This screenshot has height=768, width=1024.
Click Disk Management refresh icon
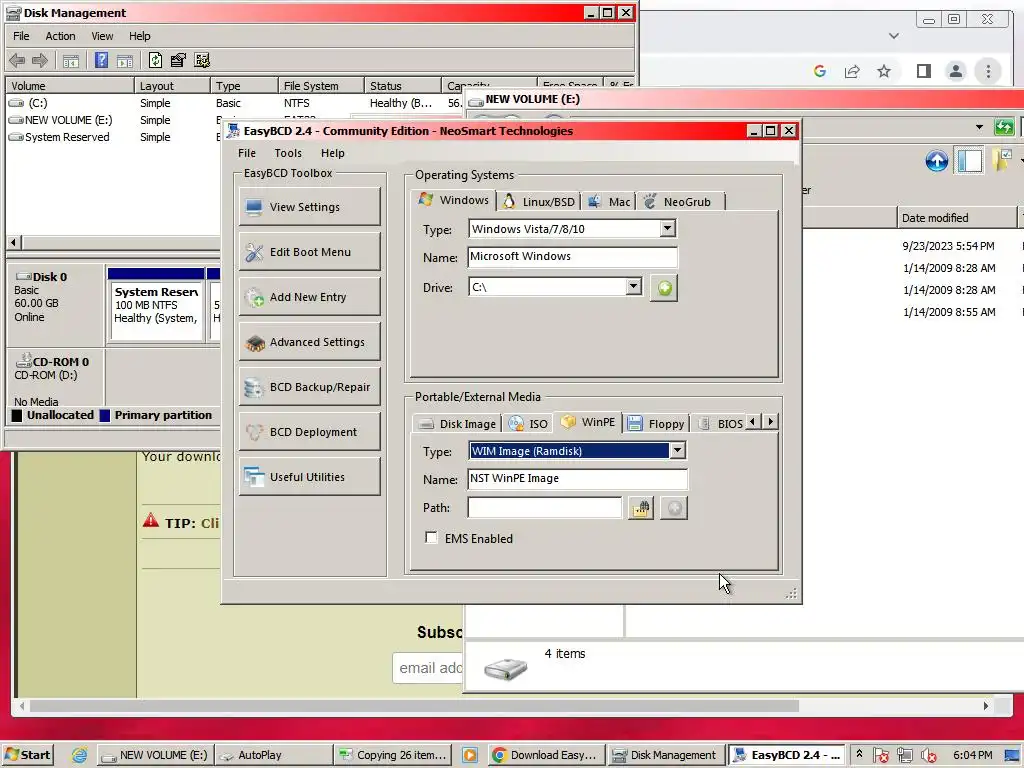[x=155, y=61]
